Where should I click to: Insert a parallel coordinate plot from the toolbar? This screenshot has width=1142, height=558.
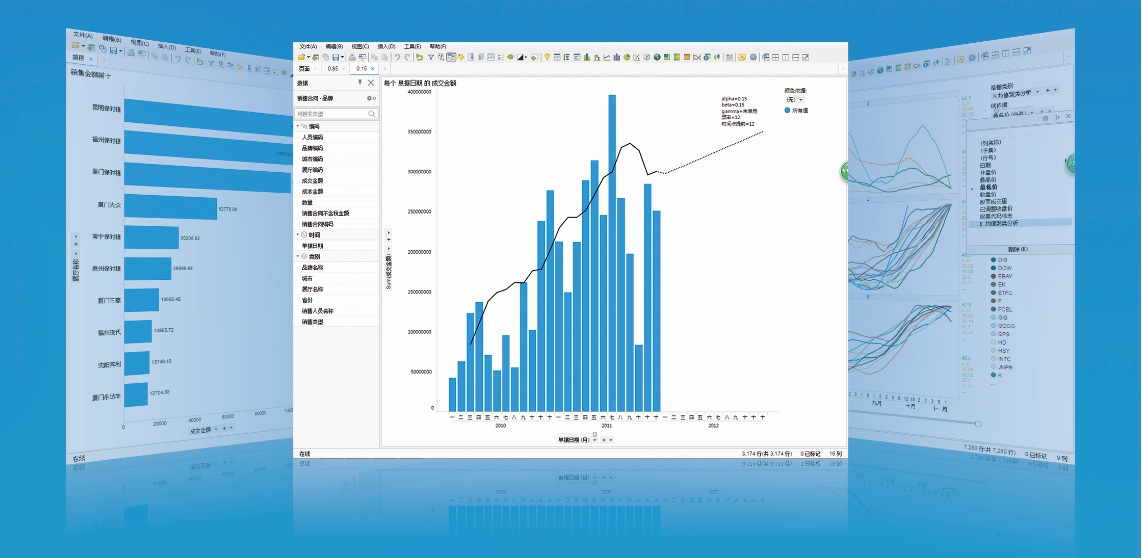click(697, 58)
